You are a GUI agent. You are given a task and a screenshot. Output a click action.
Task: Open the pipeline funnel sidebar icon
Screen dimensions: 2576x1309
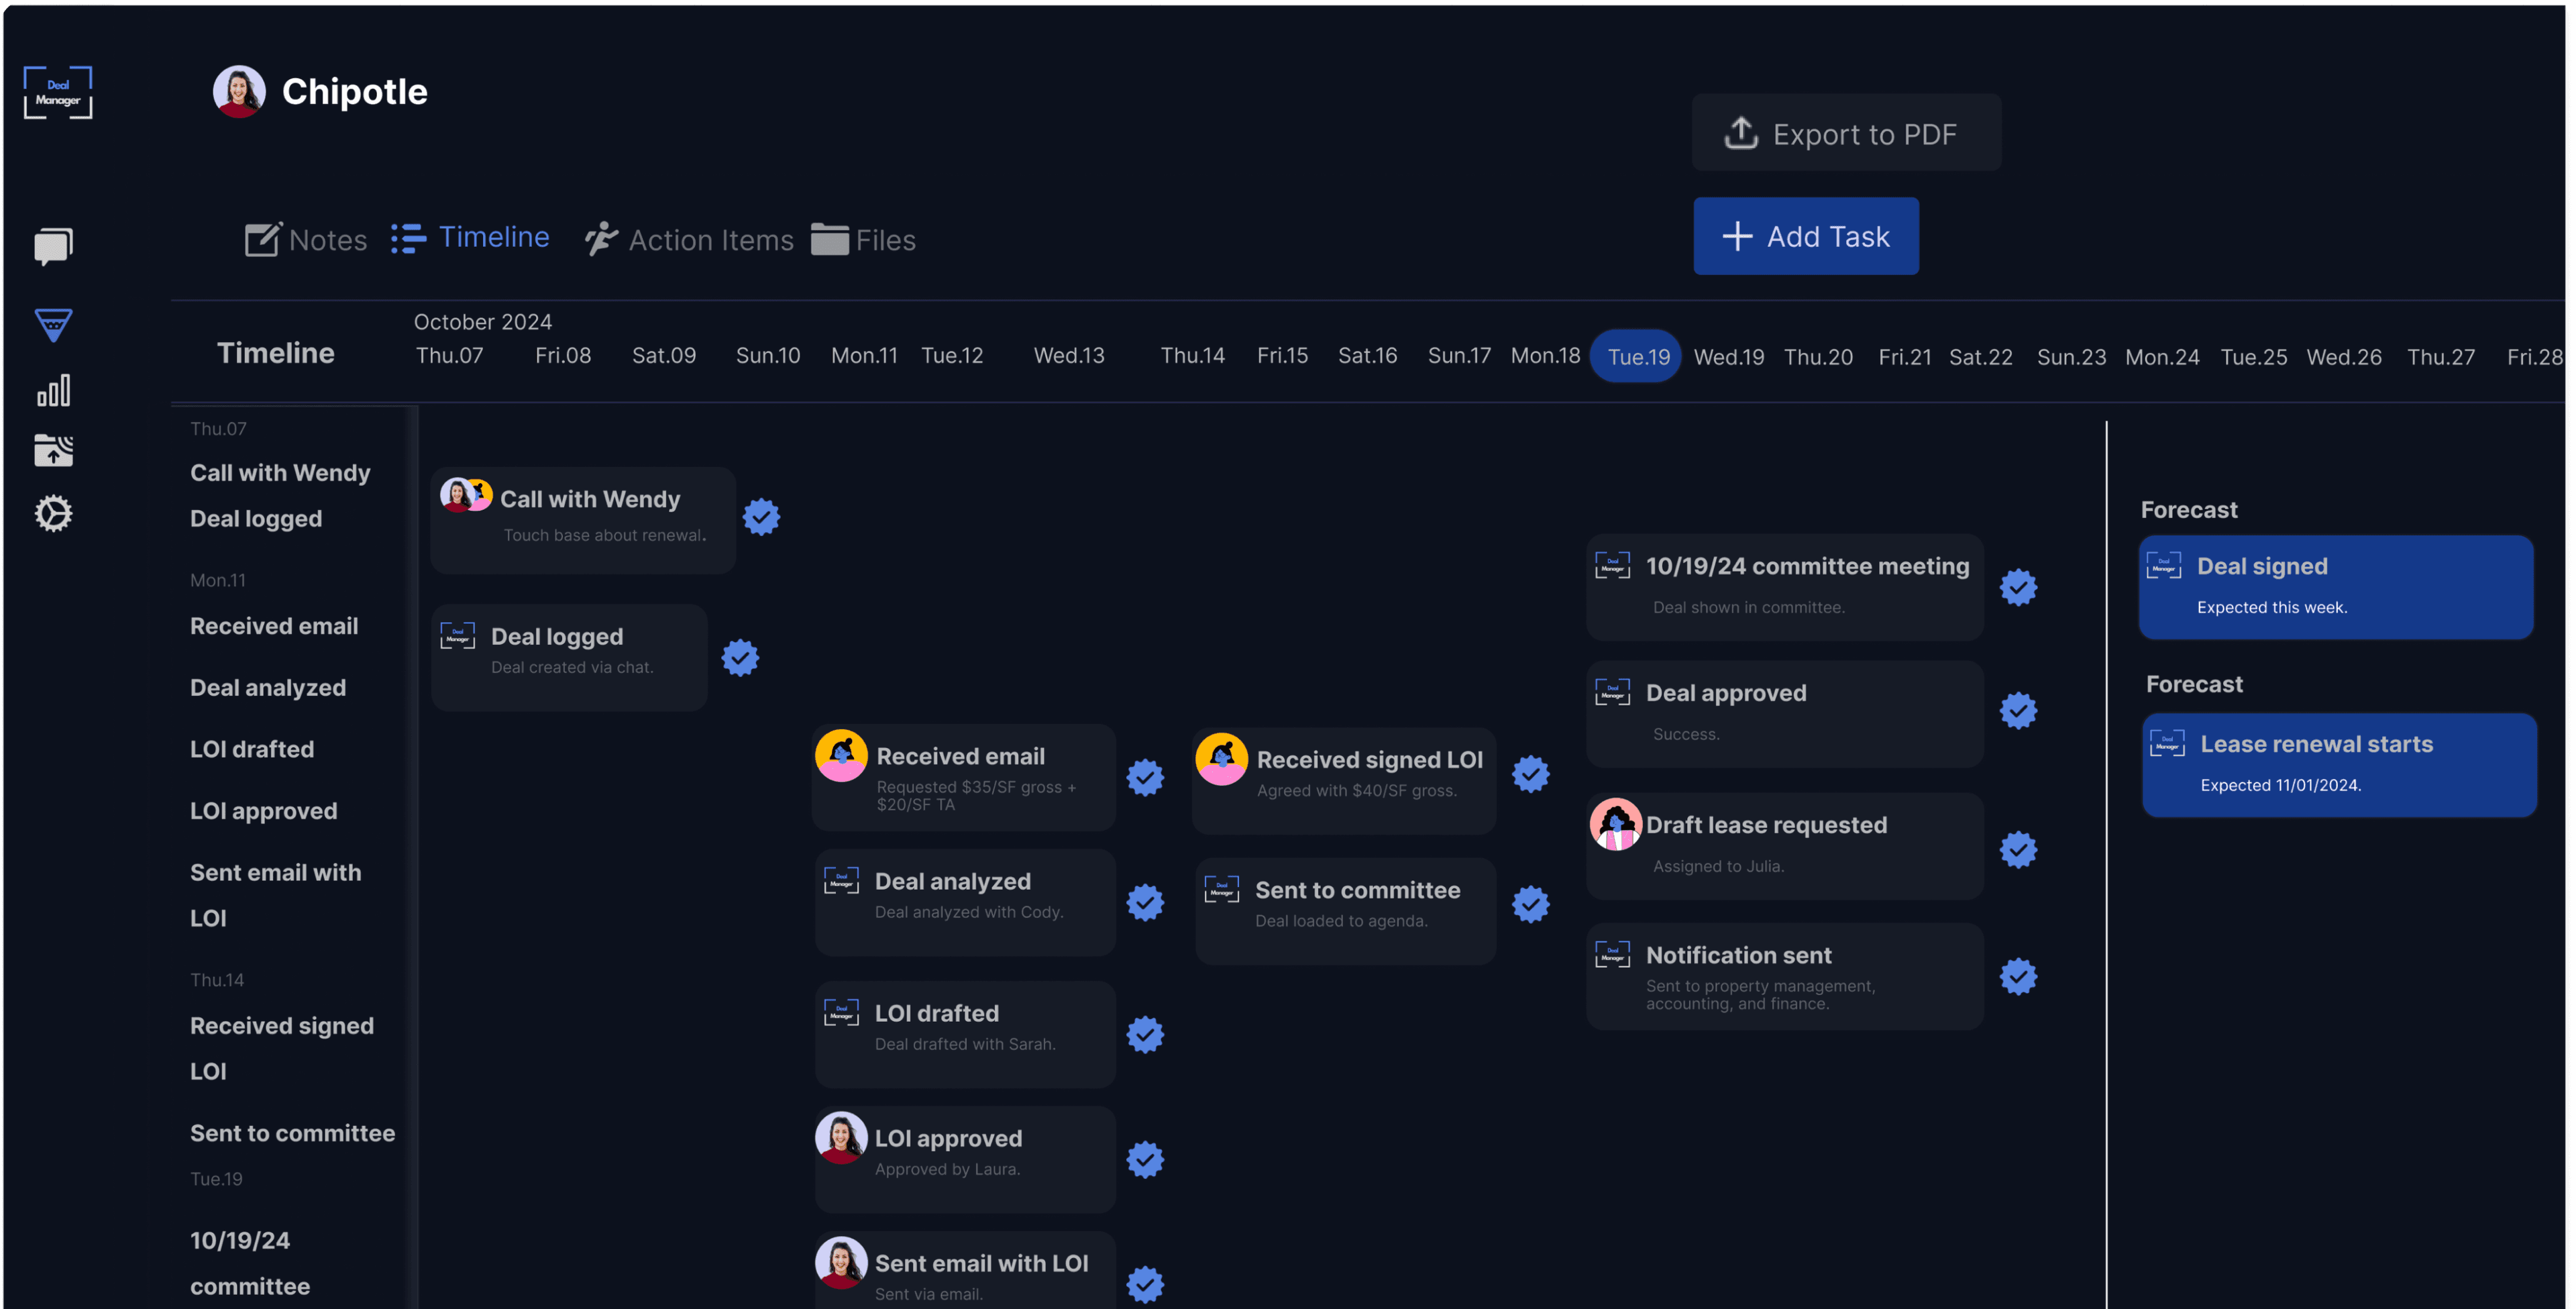tap(53, 324)
